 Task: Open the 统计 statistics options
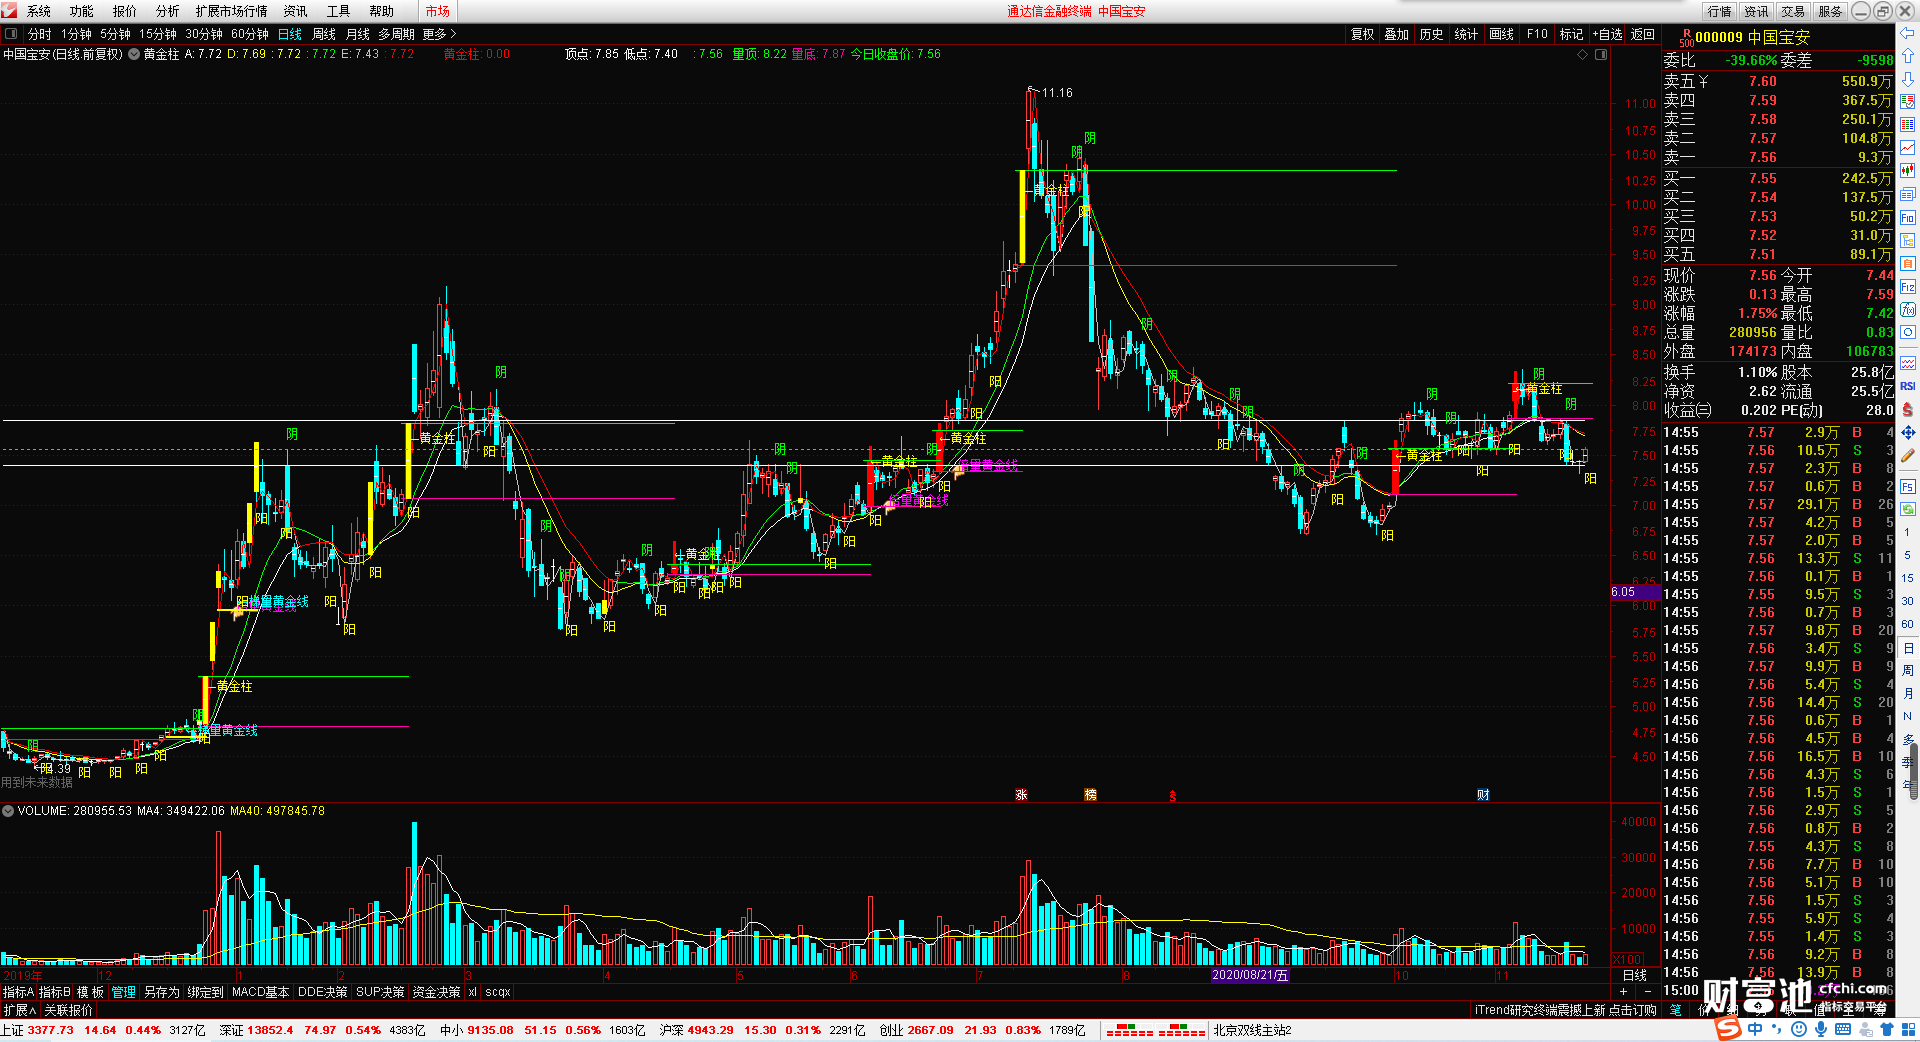click(1466, 34)
